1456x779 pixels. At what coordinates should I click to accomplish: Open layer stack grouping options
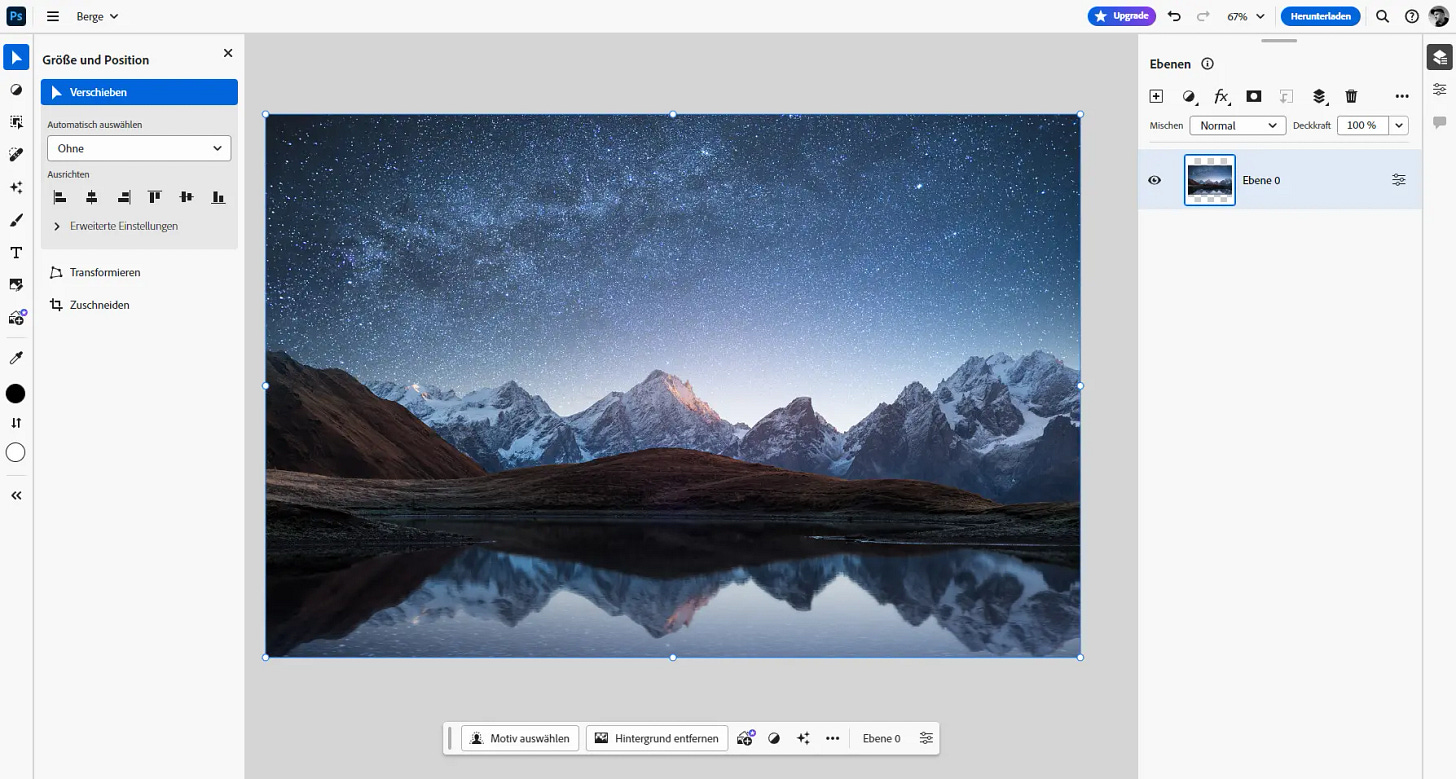(1319, 96)
